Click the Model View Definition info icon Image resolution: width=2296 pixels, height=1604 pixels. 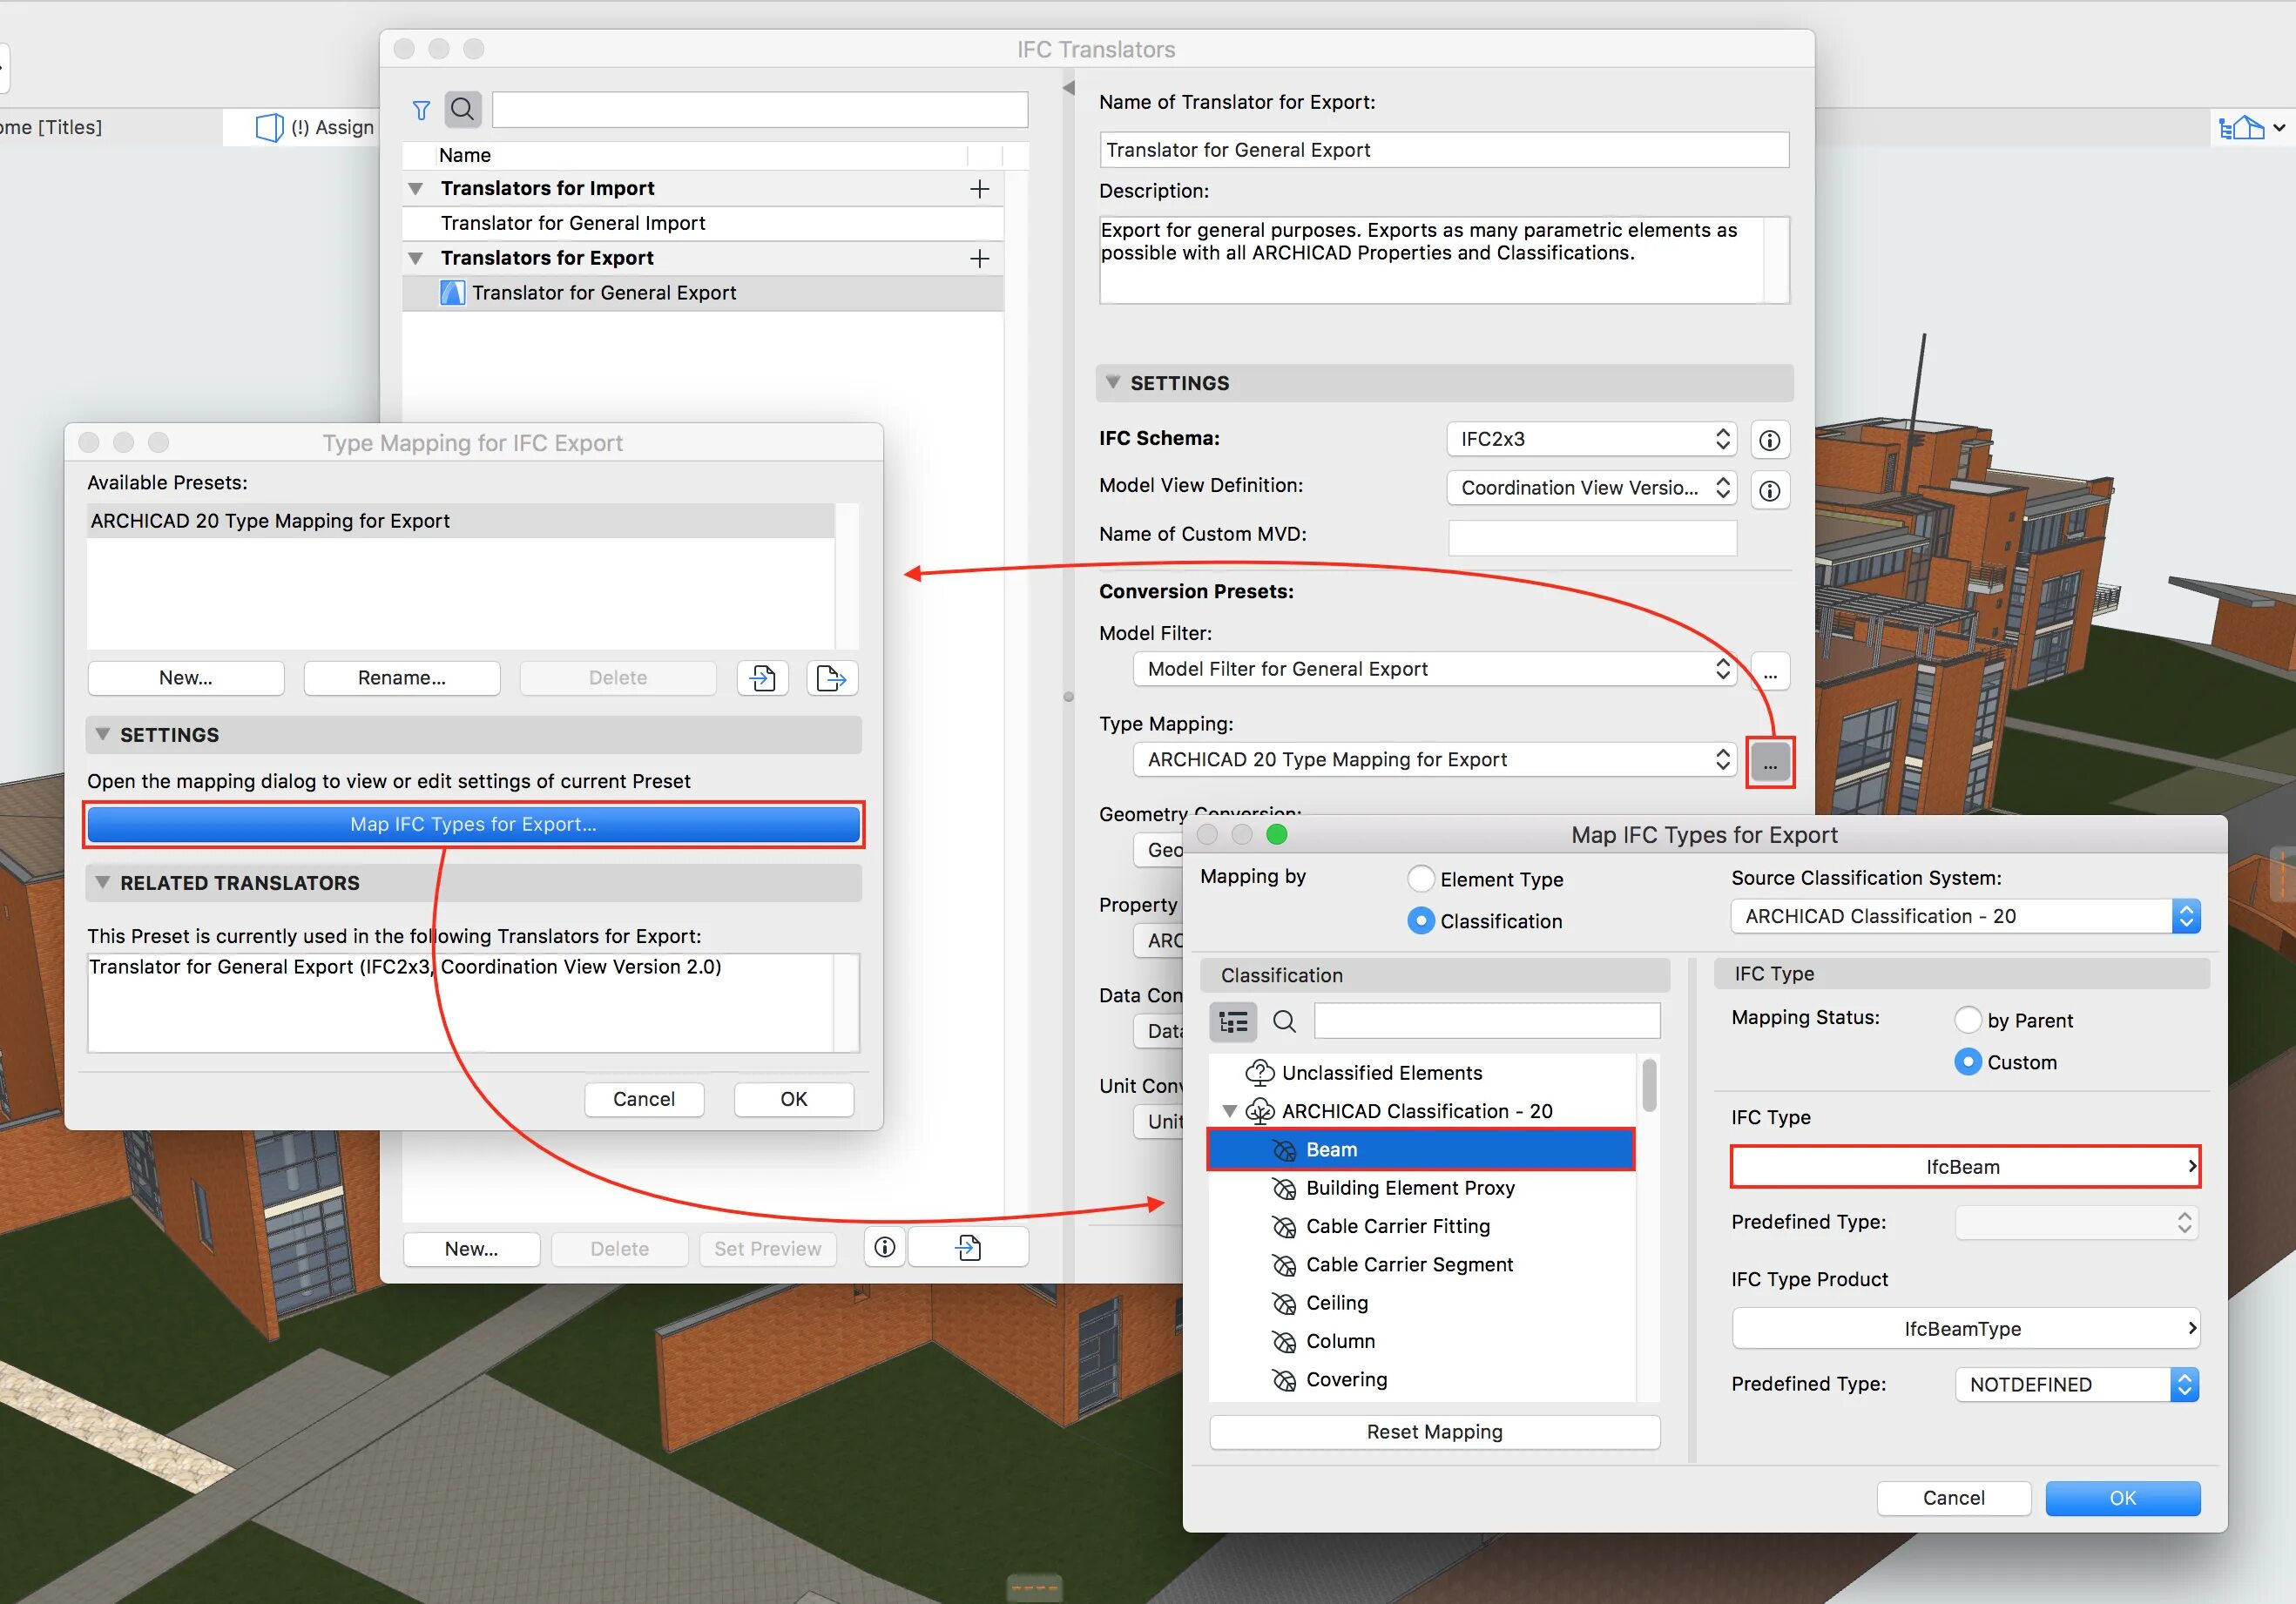pyautogui.click(x=1769, y=490)
